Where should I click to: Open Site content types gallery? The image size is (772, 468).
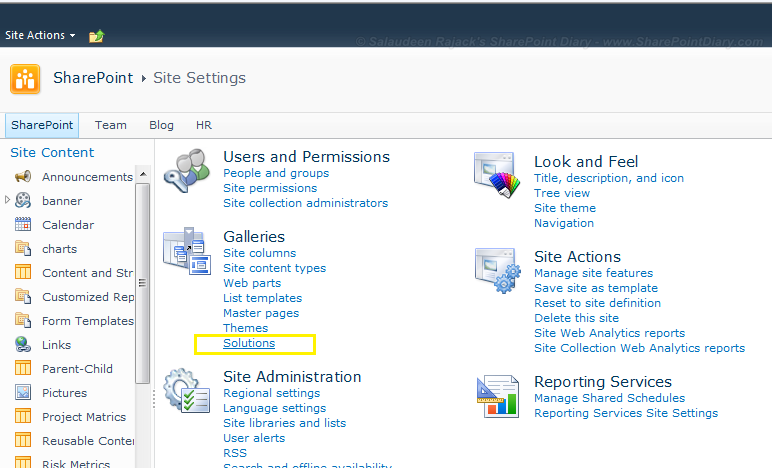pyautogui.click(x=274, y=268)
